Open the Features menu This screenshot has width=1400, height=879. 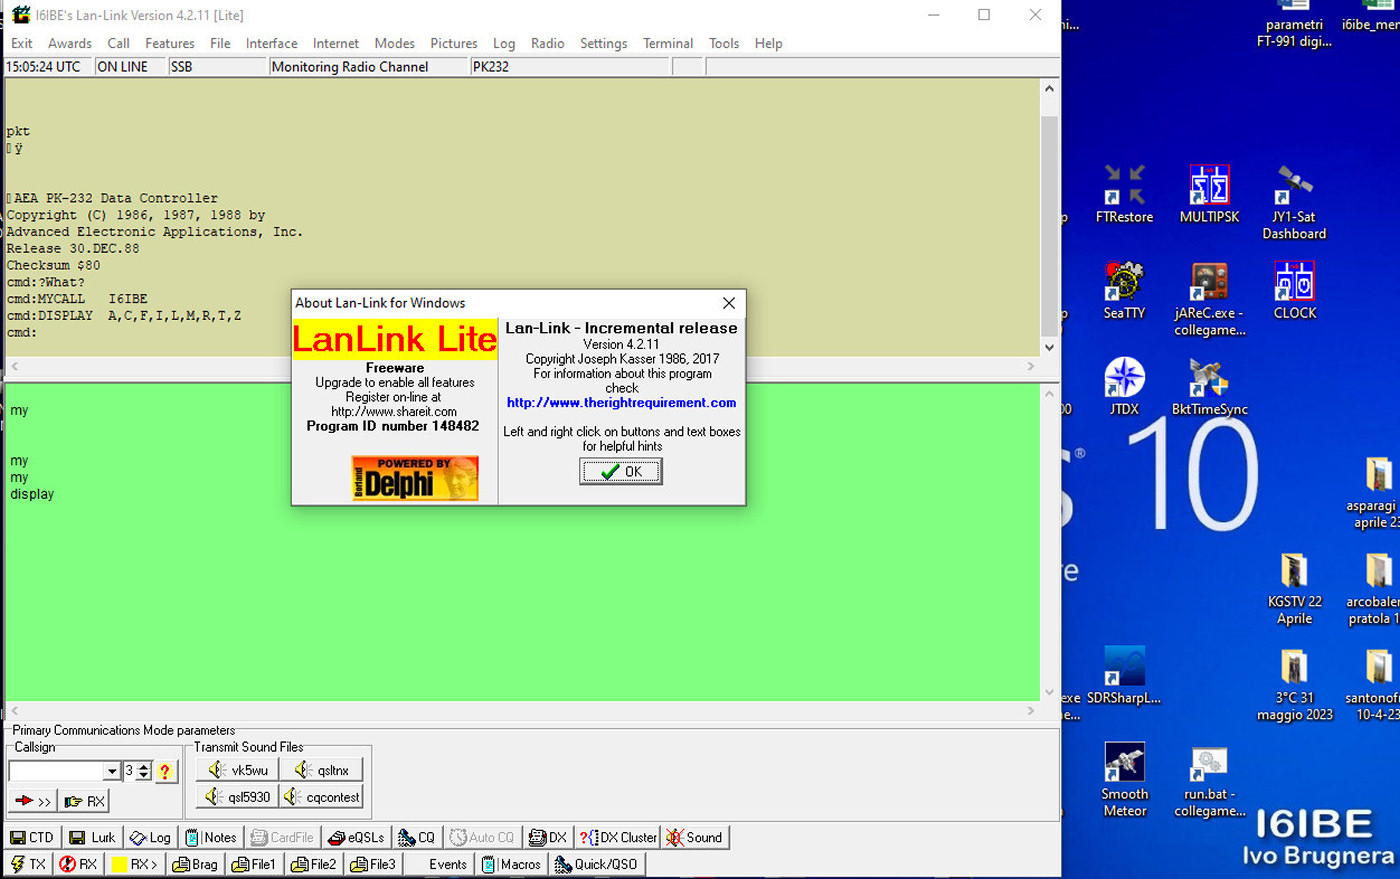(170, 43)
